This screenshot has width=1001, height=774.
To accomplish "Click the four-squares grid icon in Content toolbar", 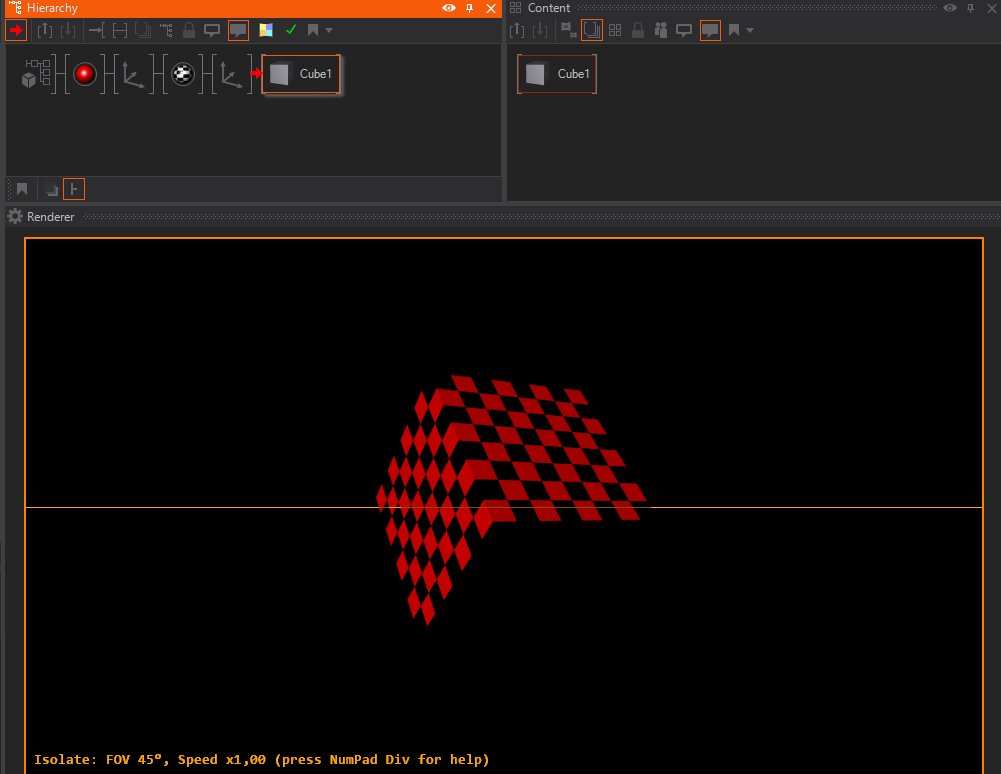I will 615,30.
